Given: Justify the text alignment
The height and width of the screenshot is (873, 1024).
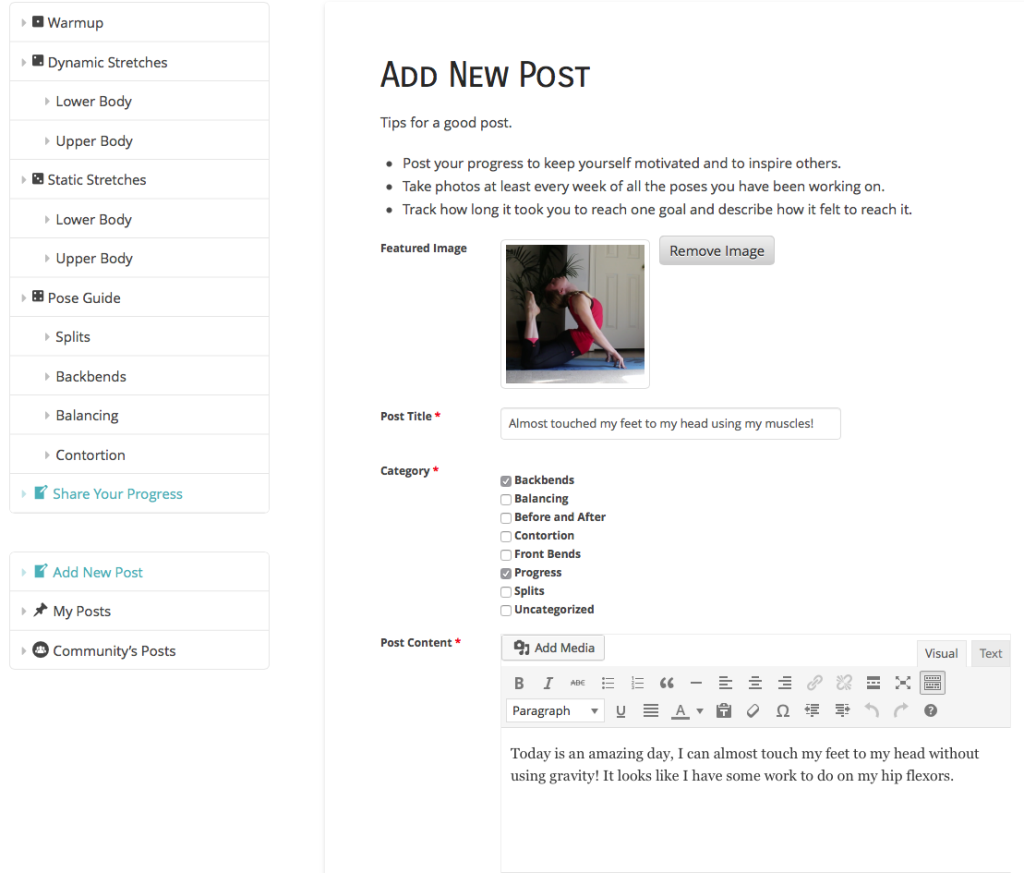Looking at the screenshot, I should (650, 711).
